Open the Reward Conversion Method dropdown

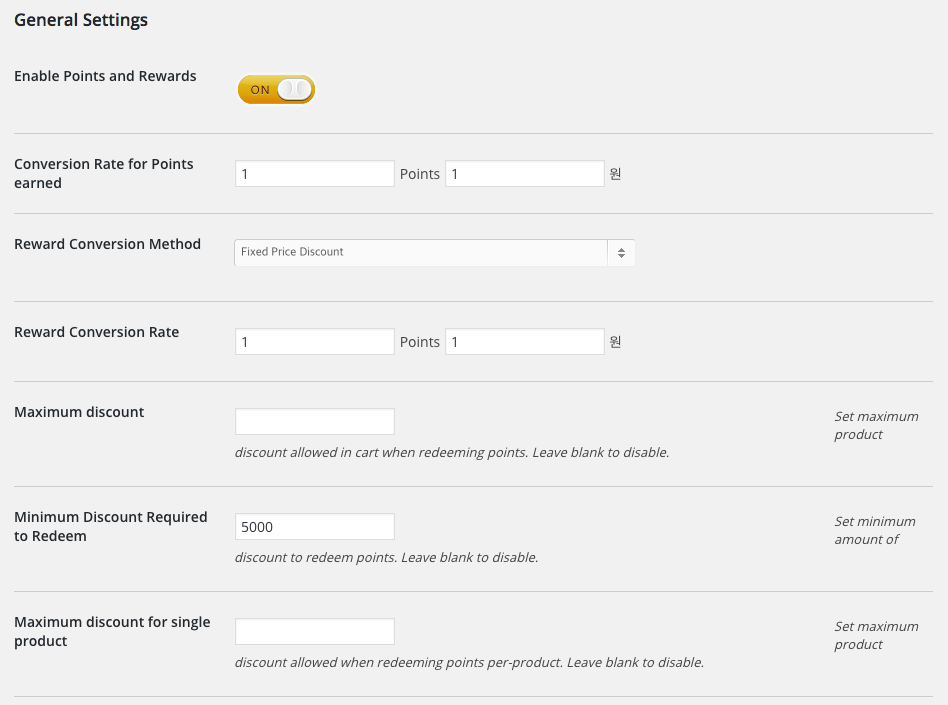tap(435, 253)
